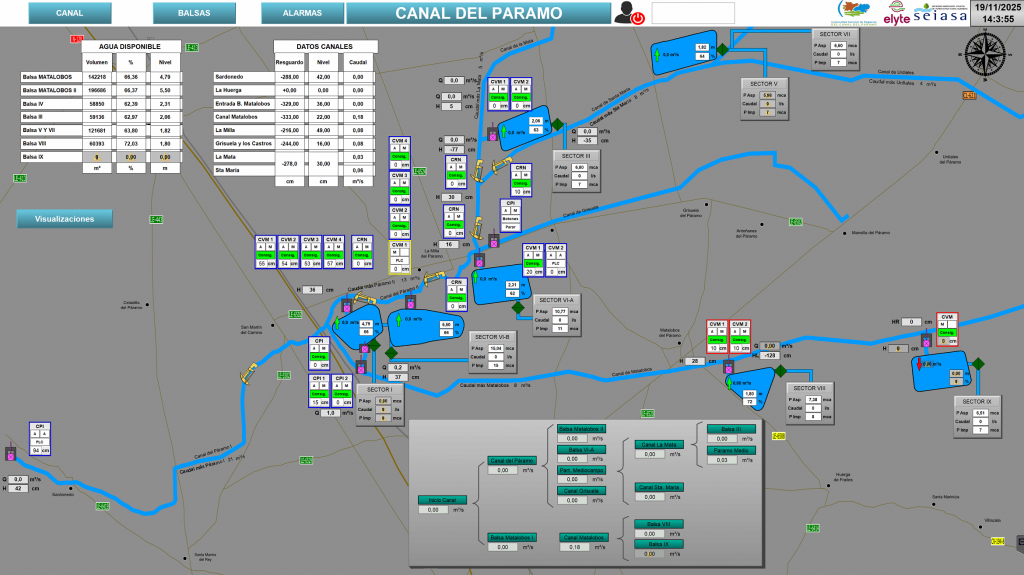1024x575 pixels.
Task: Open the CANAL menu tab
Action: pos(70,13)
